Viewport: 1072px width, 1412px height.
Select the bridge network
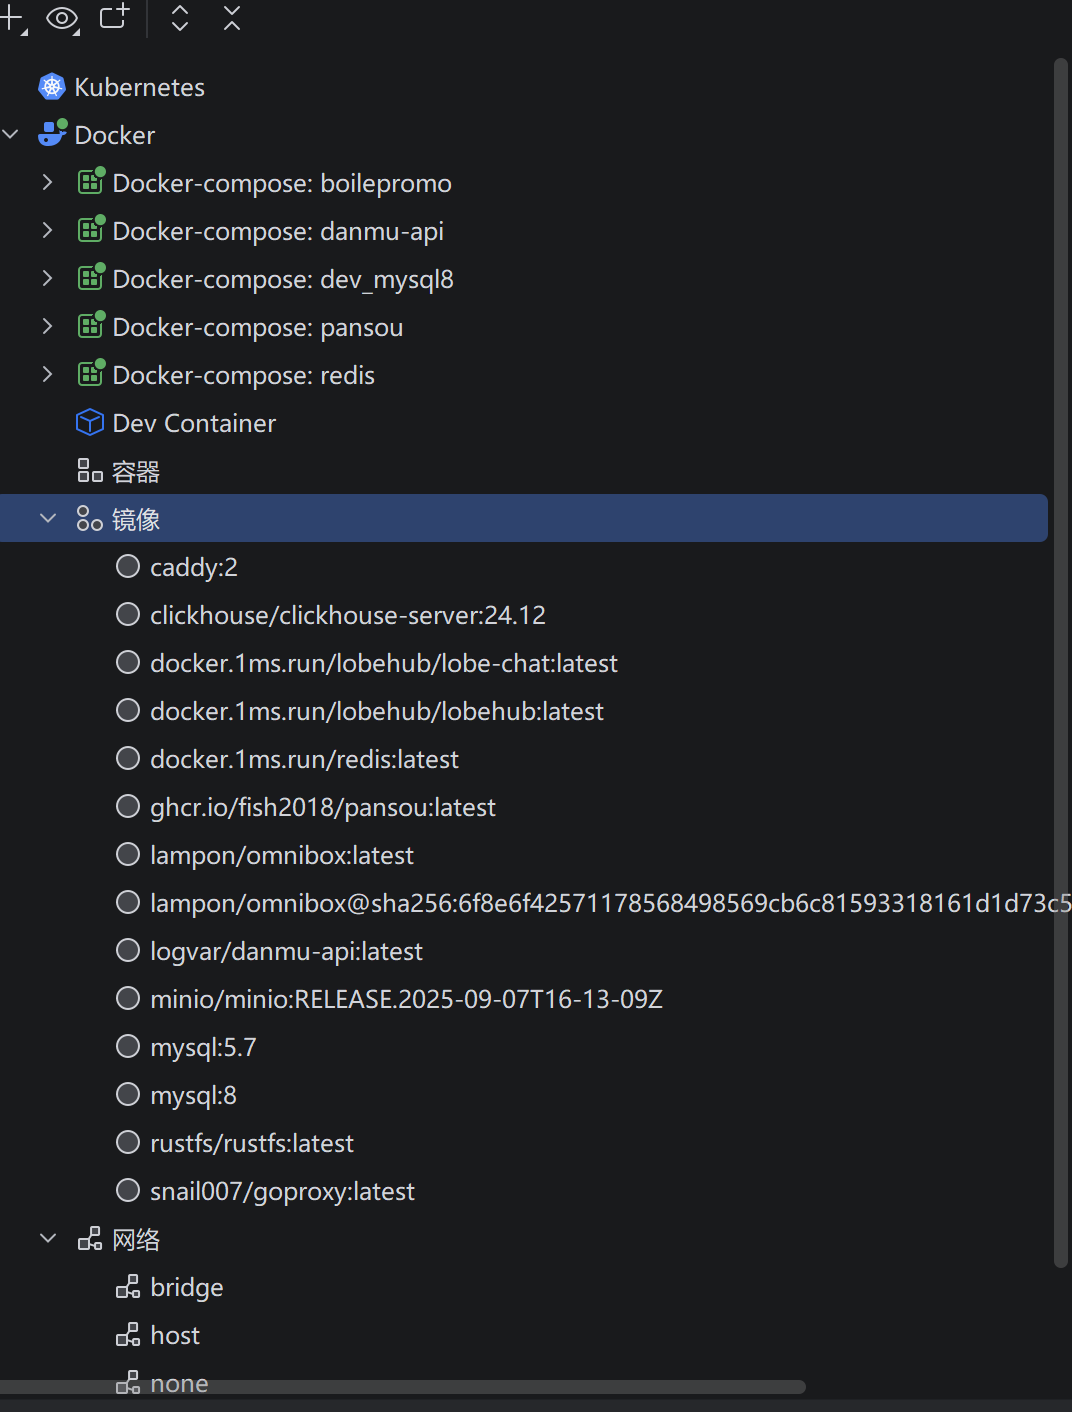coord(187,1287)
